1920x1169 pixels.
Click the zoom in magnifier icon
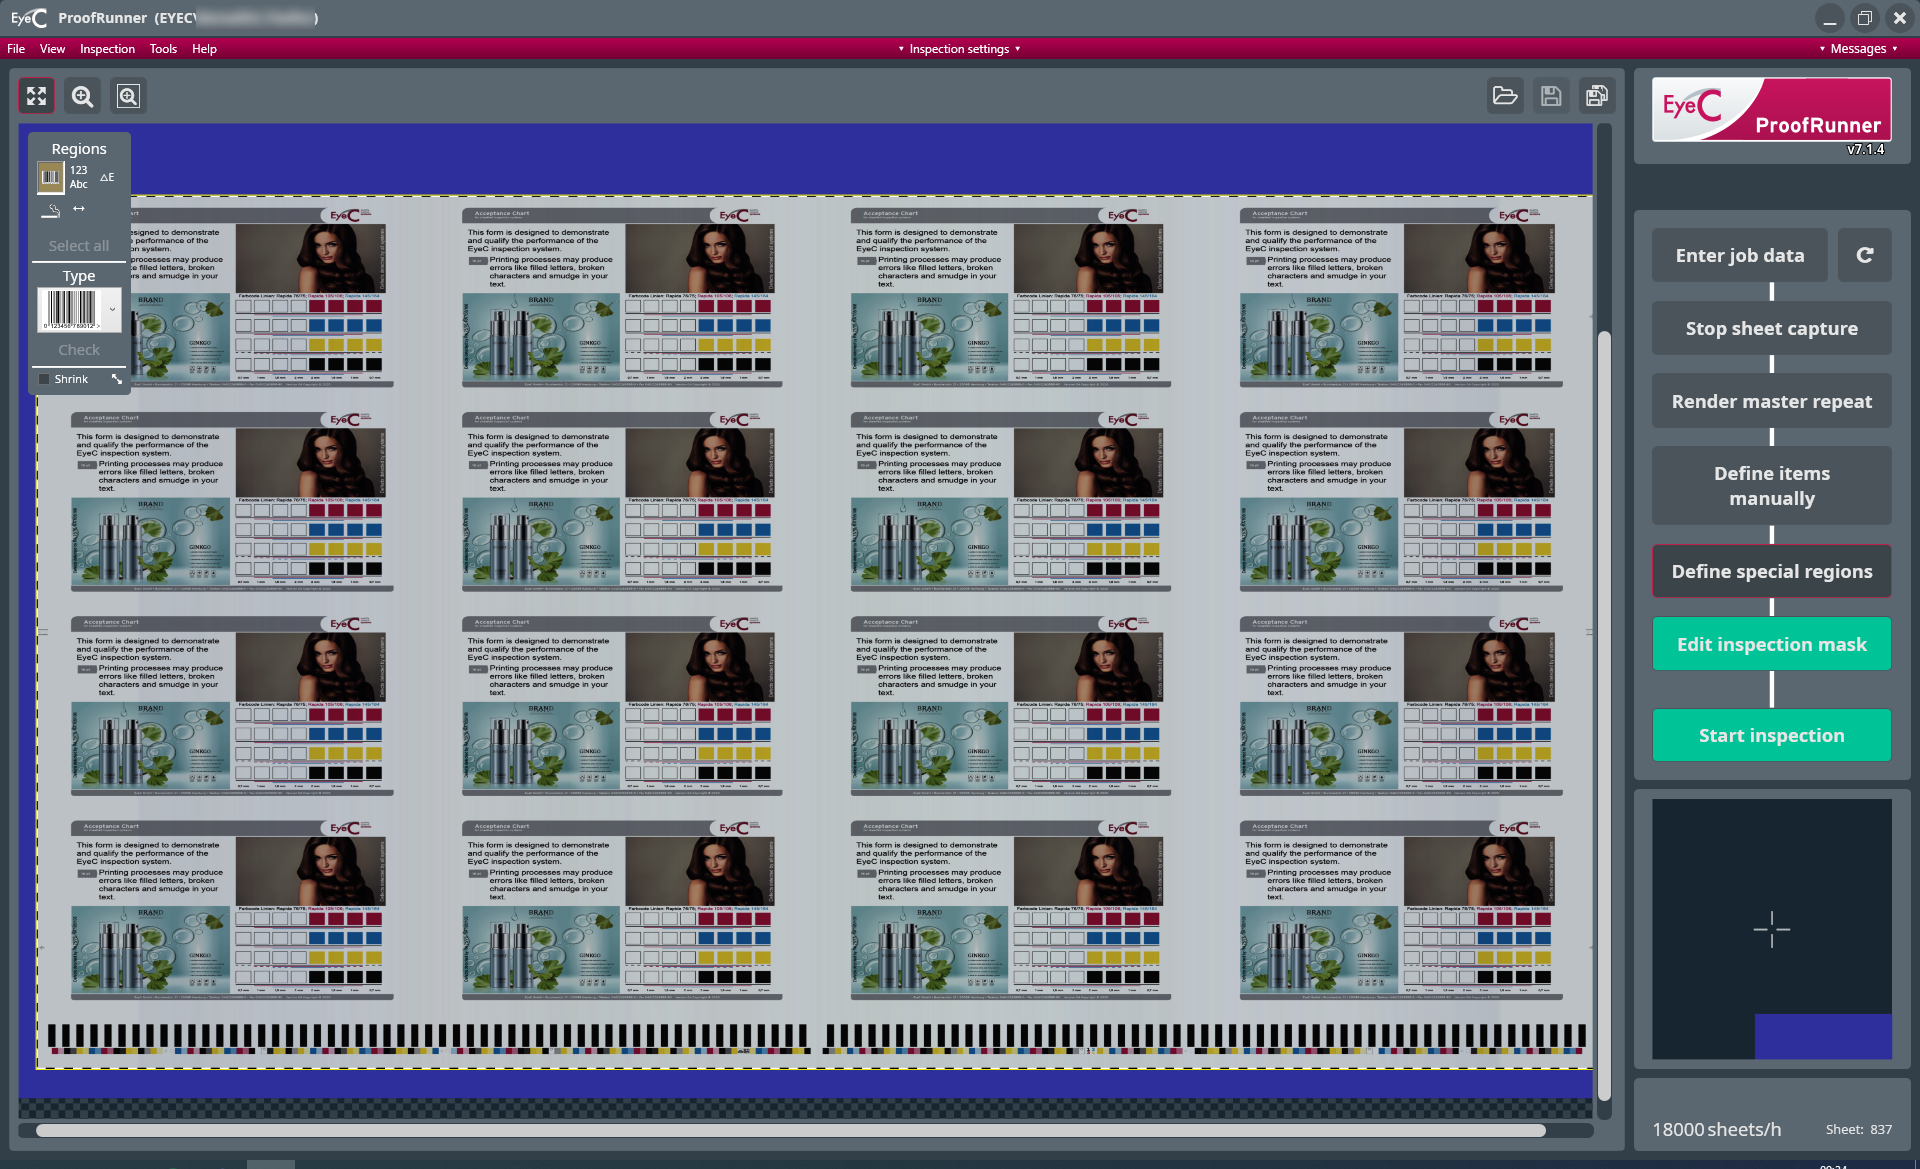83,96
